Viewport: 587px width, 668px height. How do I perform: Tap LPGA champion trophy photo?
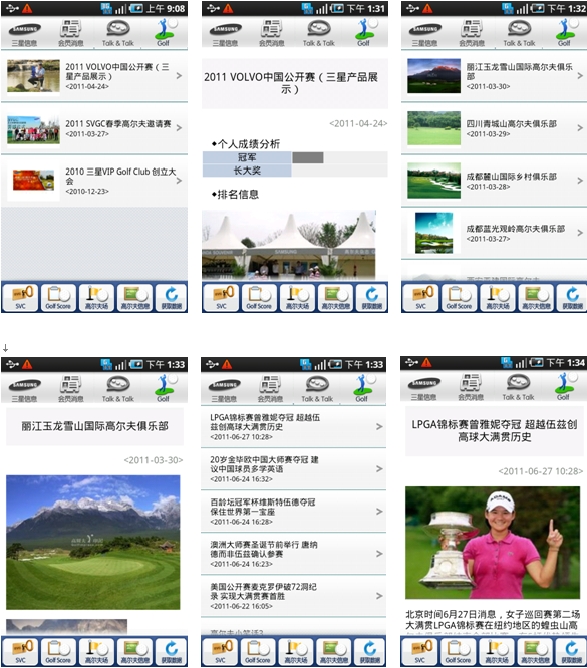coord(492,542)
